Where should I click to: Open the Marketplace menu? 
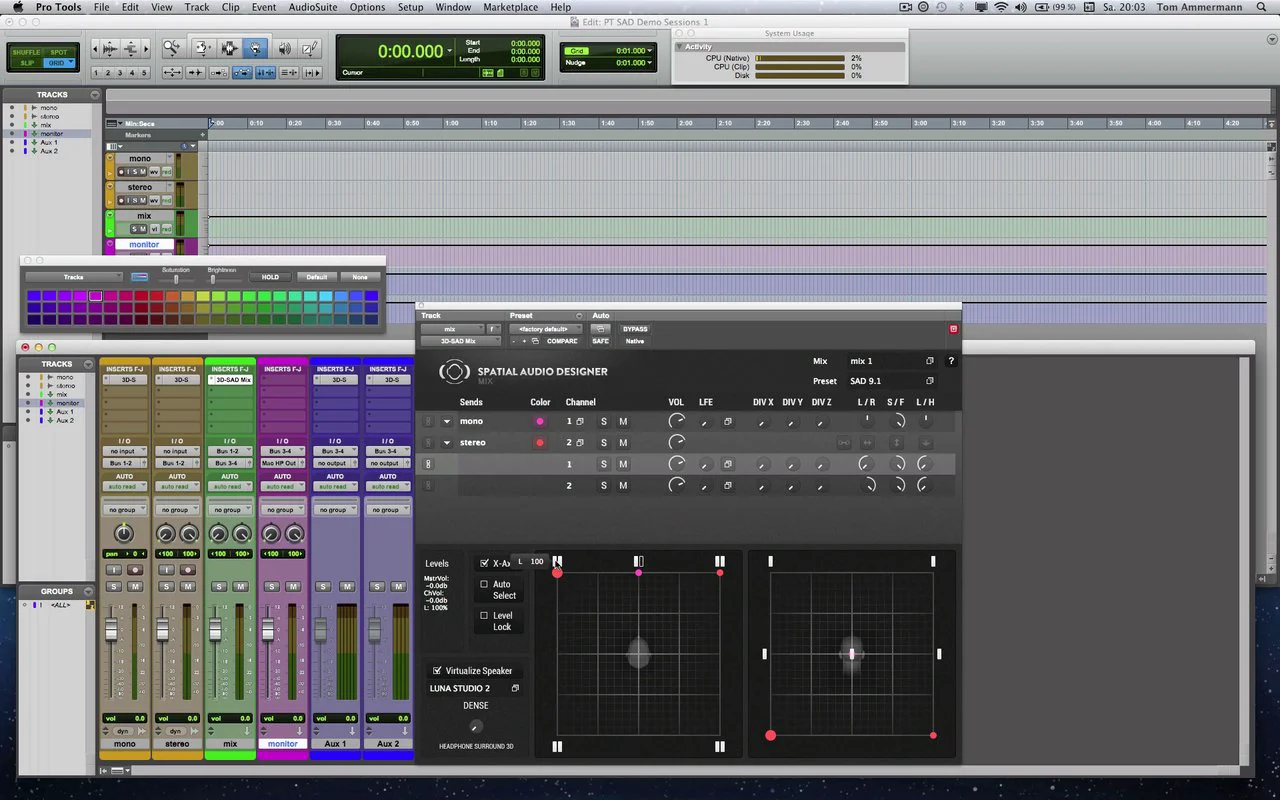[x=510, y=7]
